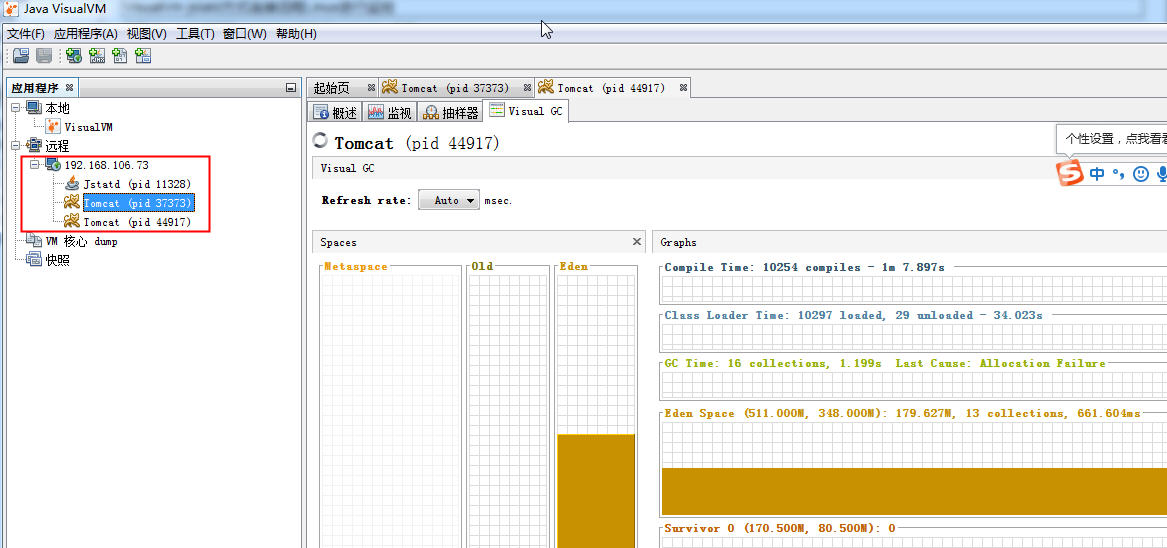Close the 应用程序 panel tab
The width and height of the screenshot is (1167, 548).
[x=69, y=87]
